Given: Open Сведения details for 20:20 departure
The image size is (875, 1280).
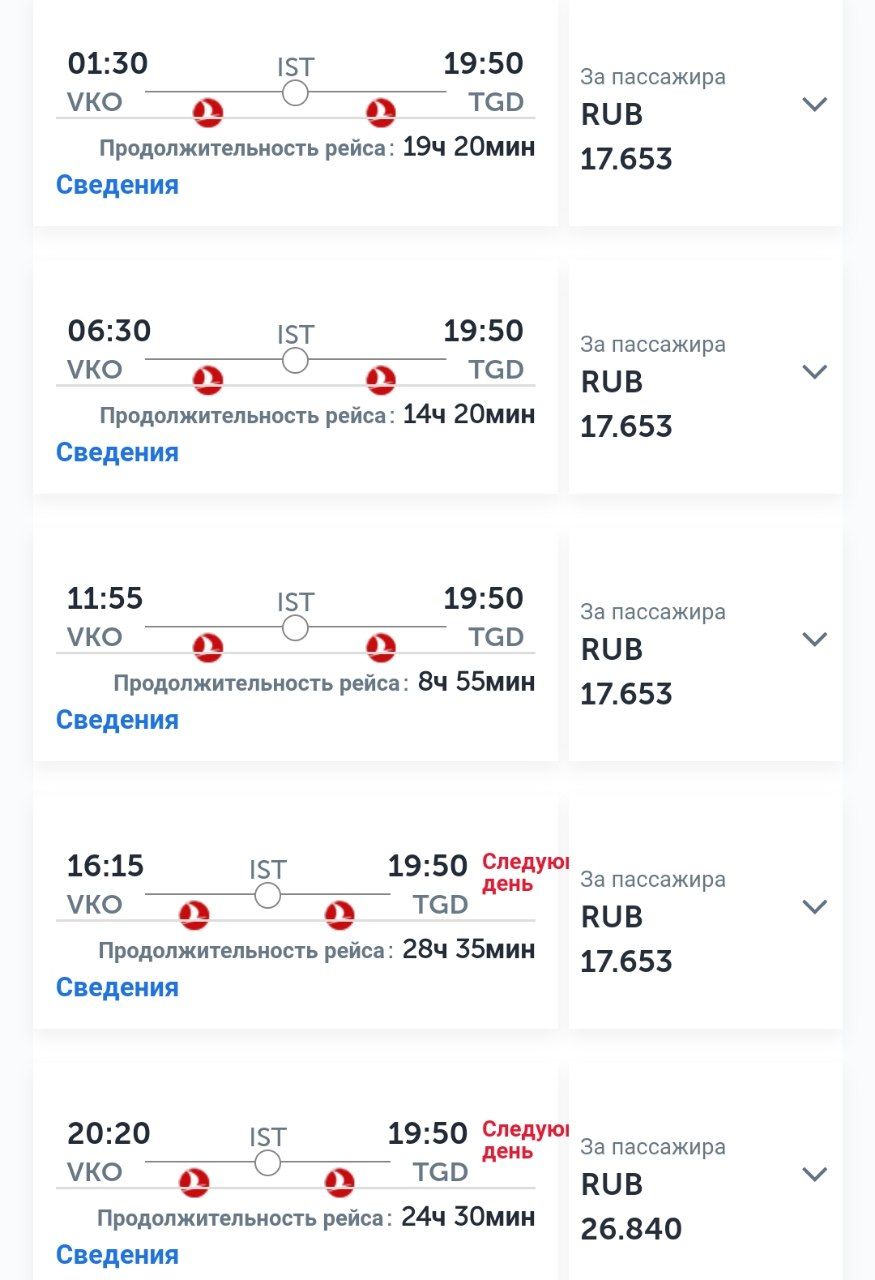Looking at the screenshot, I should pos(117,1255).
